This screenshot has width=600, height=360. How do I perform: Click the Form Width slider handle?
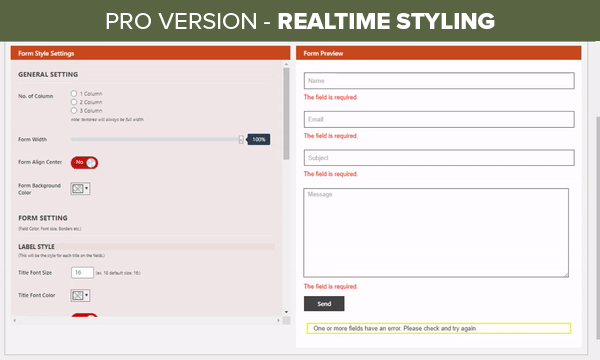point(241,139)
